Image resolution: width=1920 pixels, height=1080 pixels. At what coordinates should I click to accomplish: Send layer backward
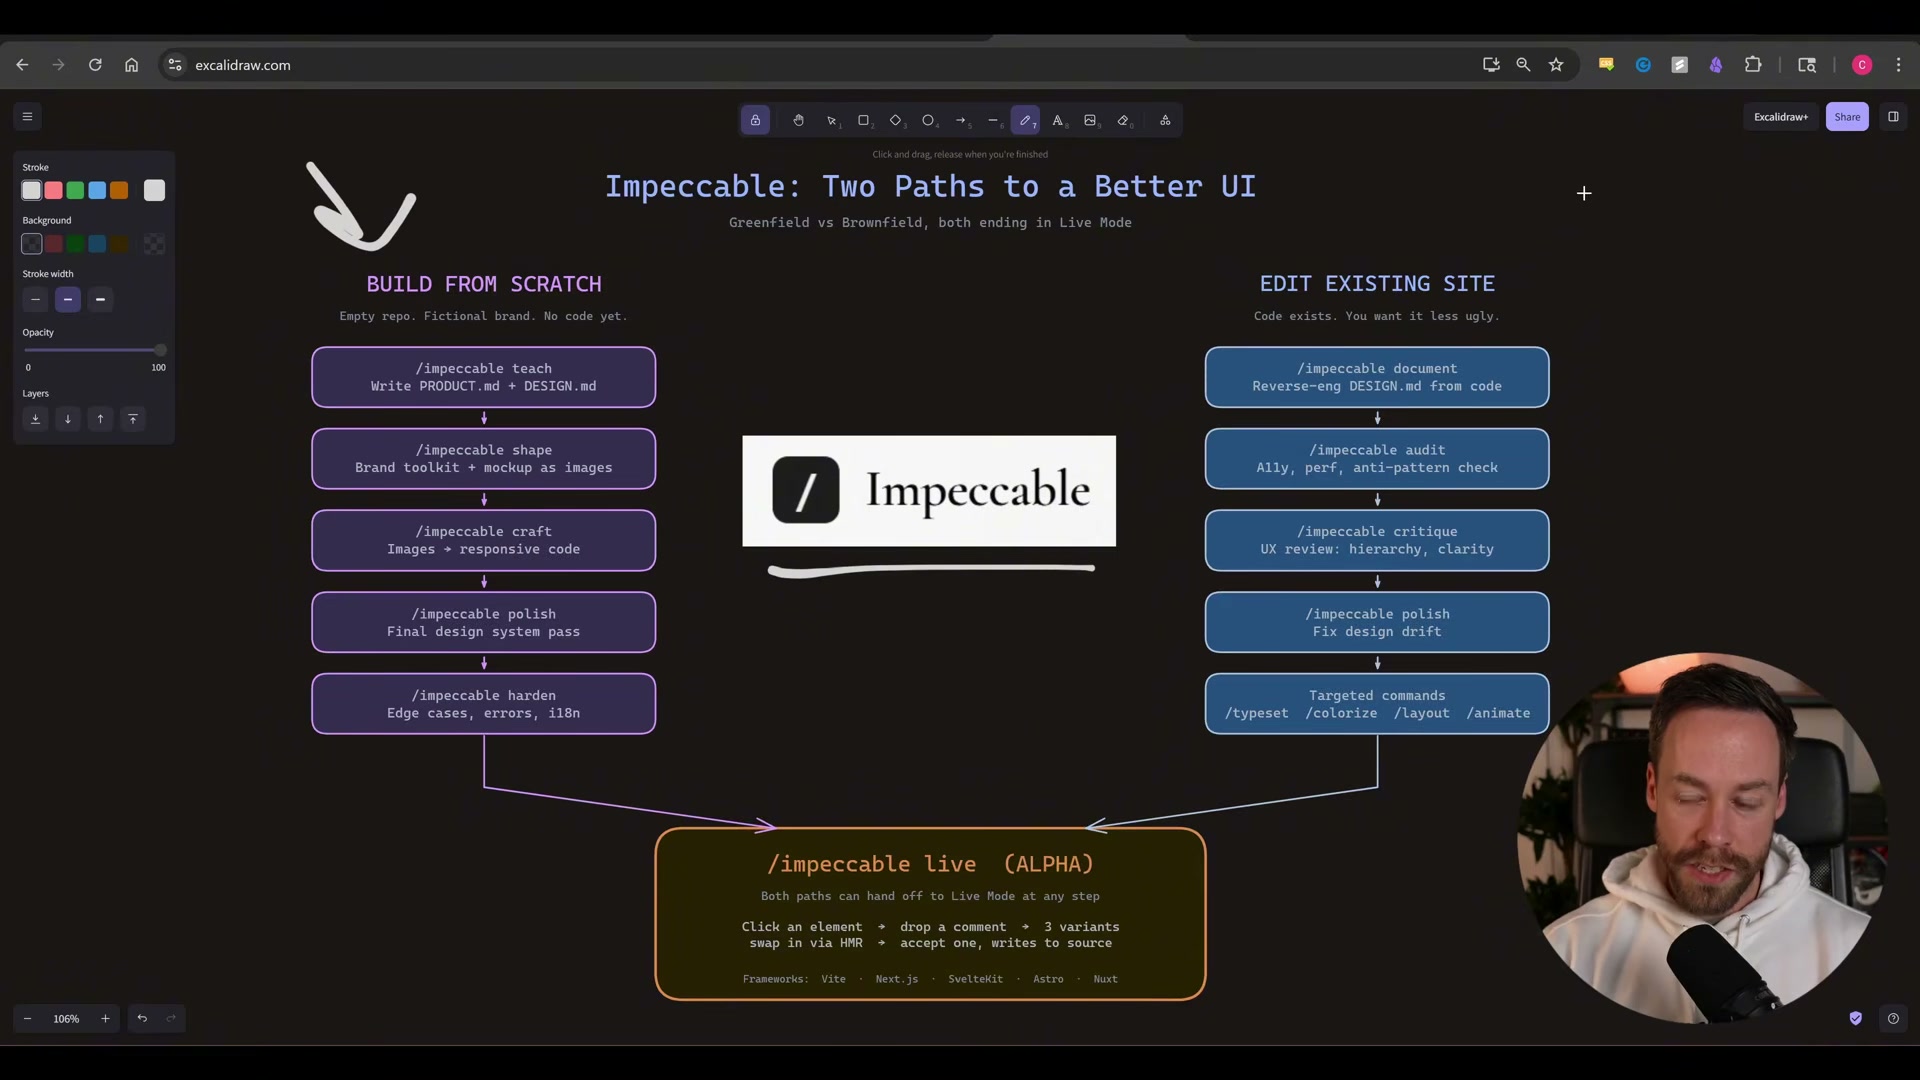pos(68,419)
